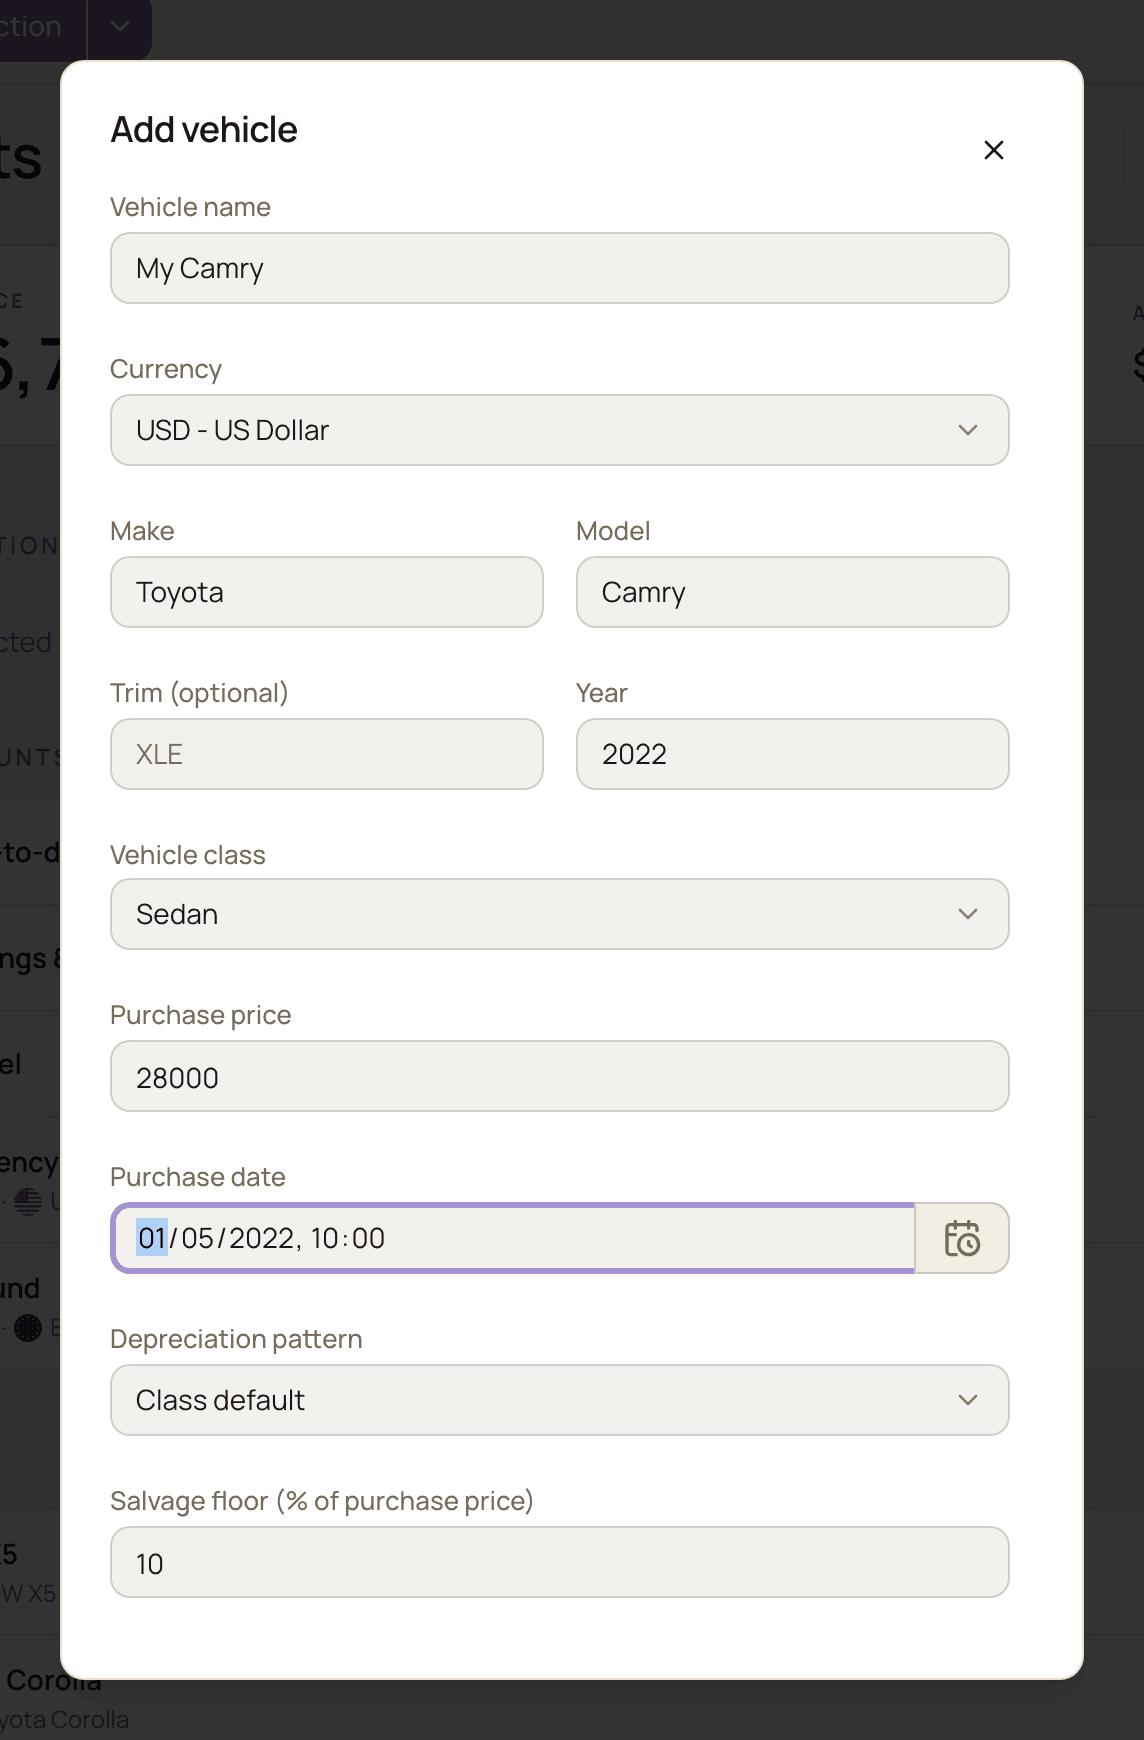Viewport: 1144px width, 1740px height.
Task: Click the Vehicle name label
Action: pyautogui.click(x=190, y=207)
